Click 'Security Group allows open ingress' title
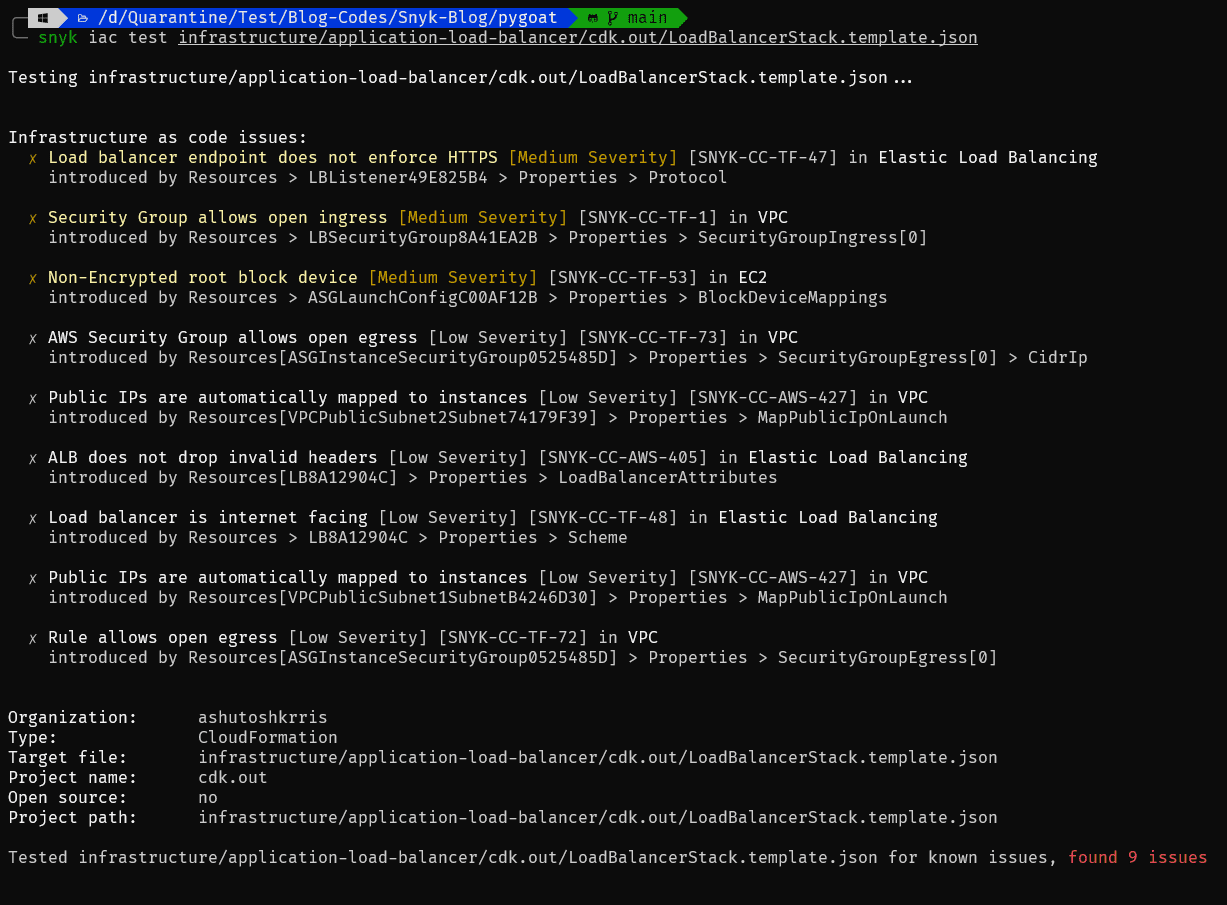 (x=218, y=217)
